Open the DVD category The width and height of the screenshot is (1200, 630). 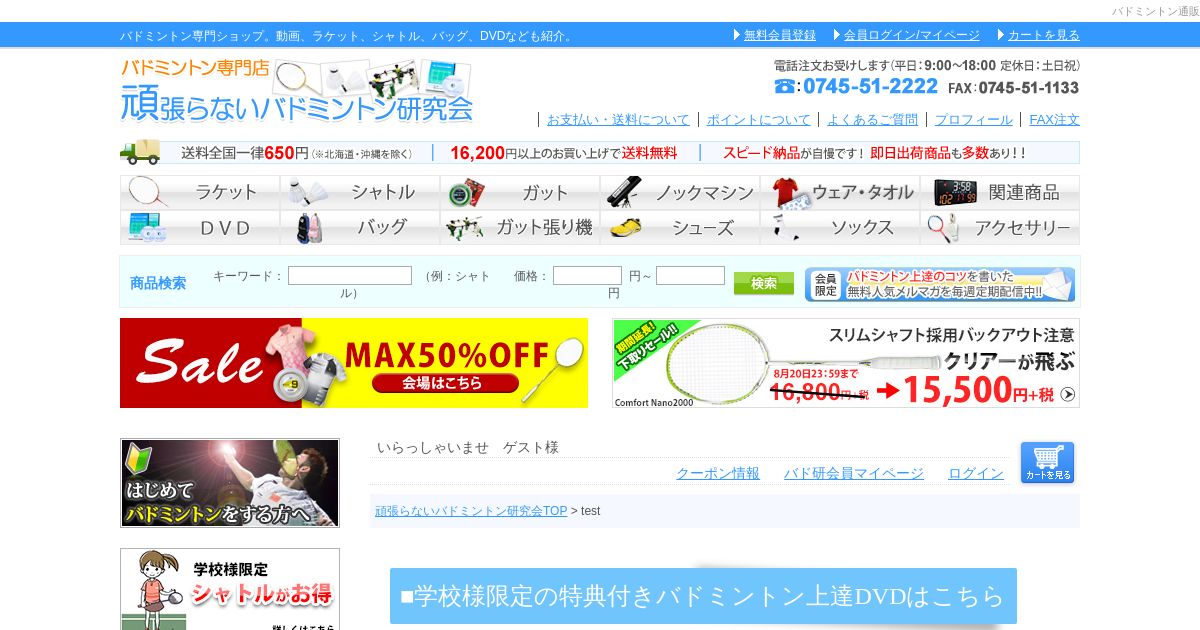(x=200, y=227)
